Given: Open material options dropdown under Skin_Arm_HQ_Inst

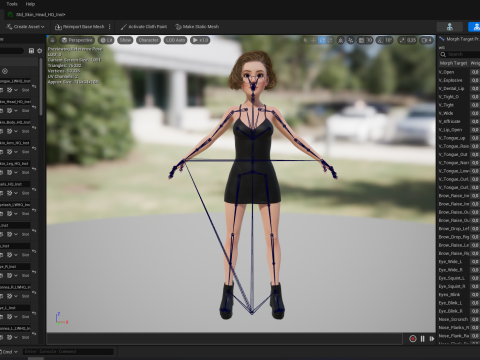Looking at the screenshot, I should [16, 152].
